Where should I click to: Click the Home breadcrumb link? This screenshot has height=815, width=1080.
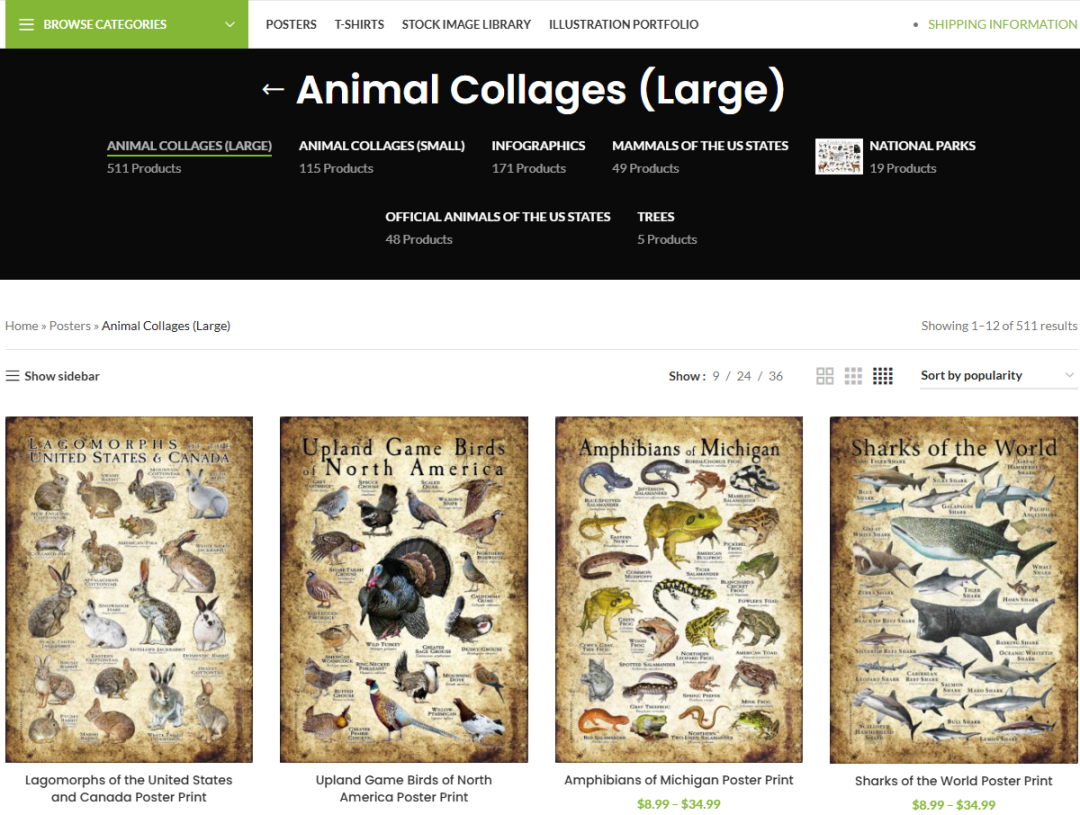coord(21,326)
